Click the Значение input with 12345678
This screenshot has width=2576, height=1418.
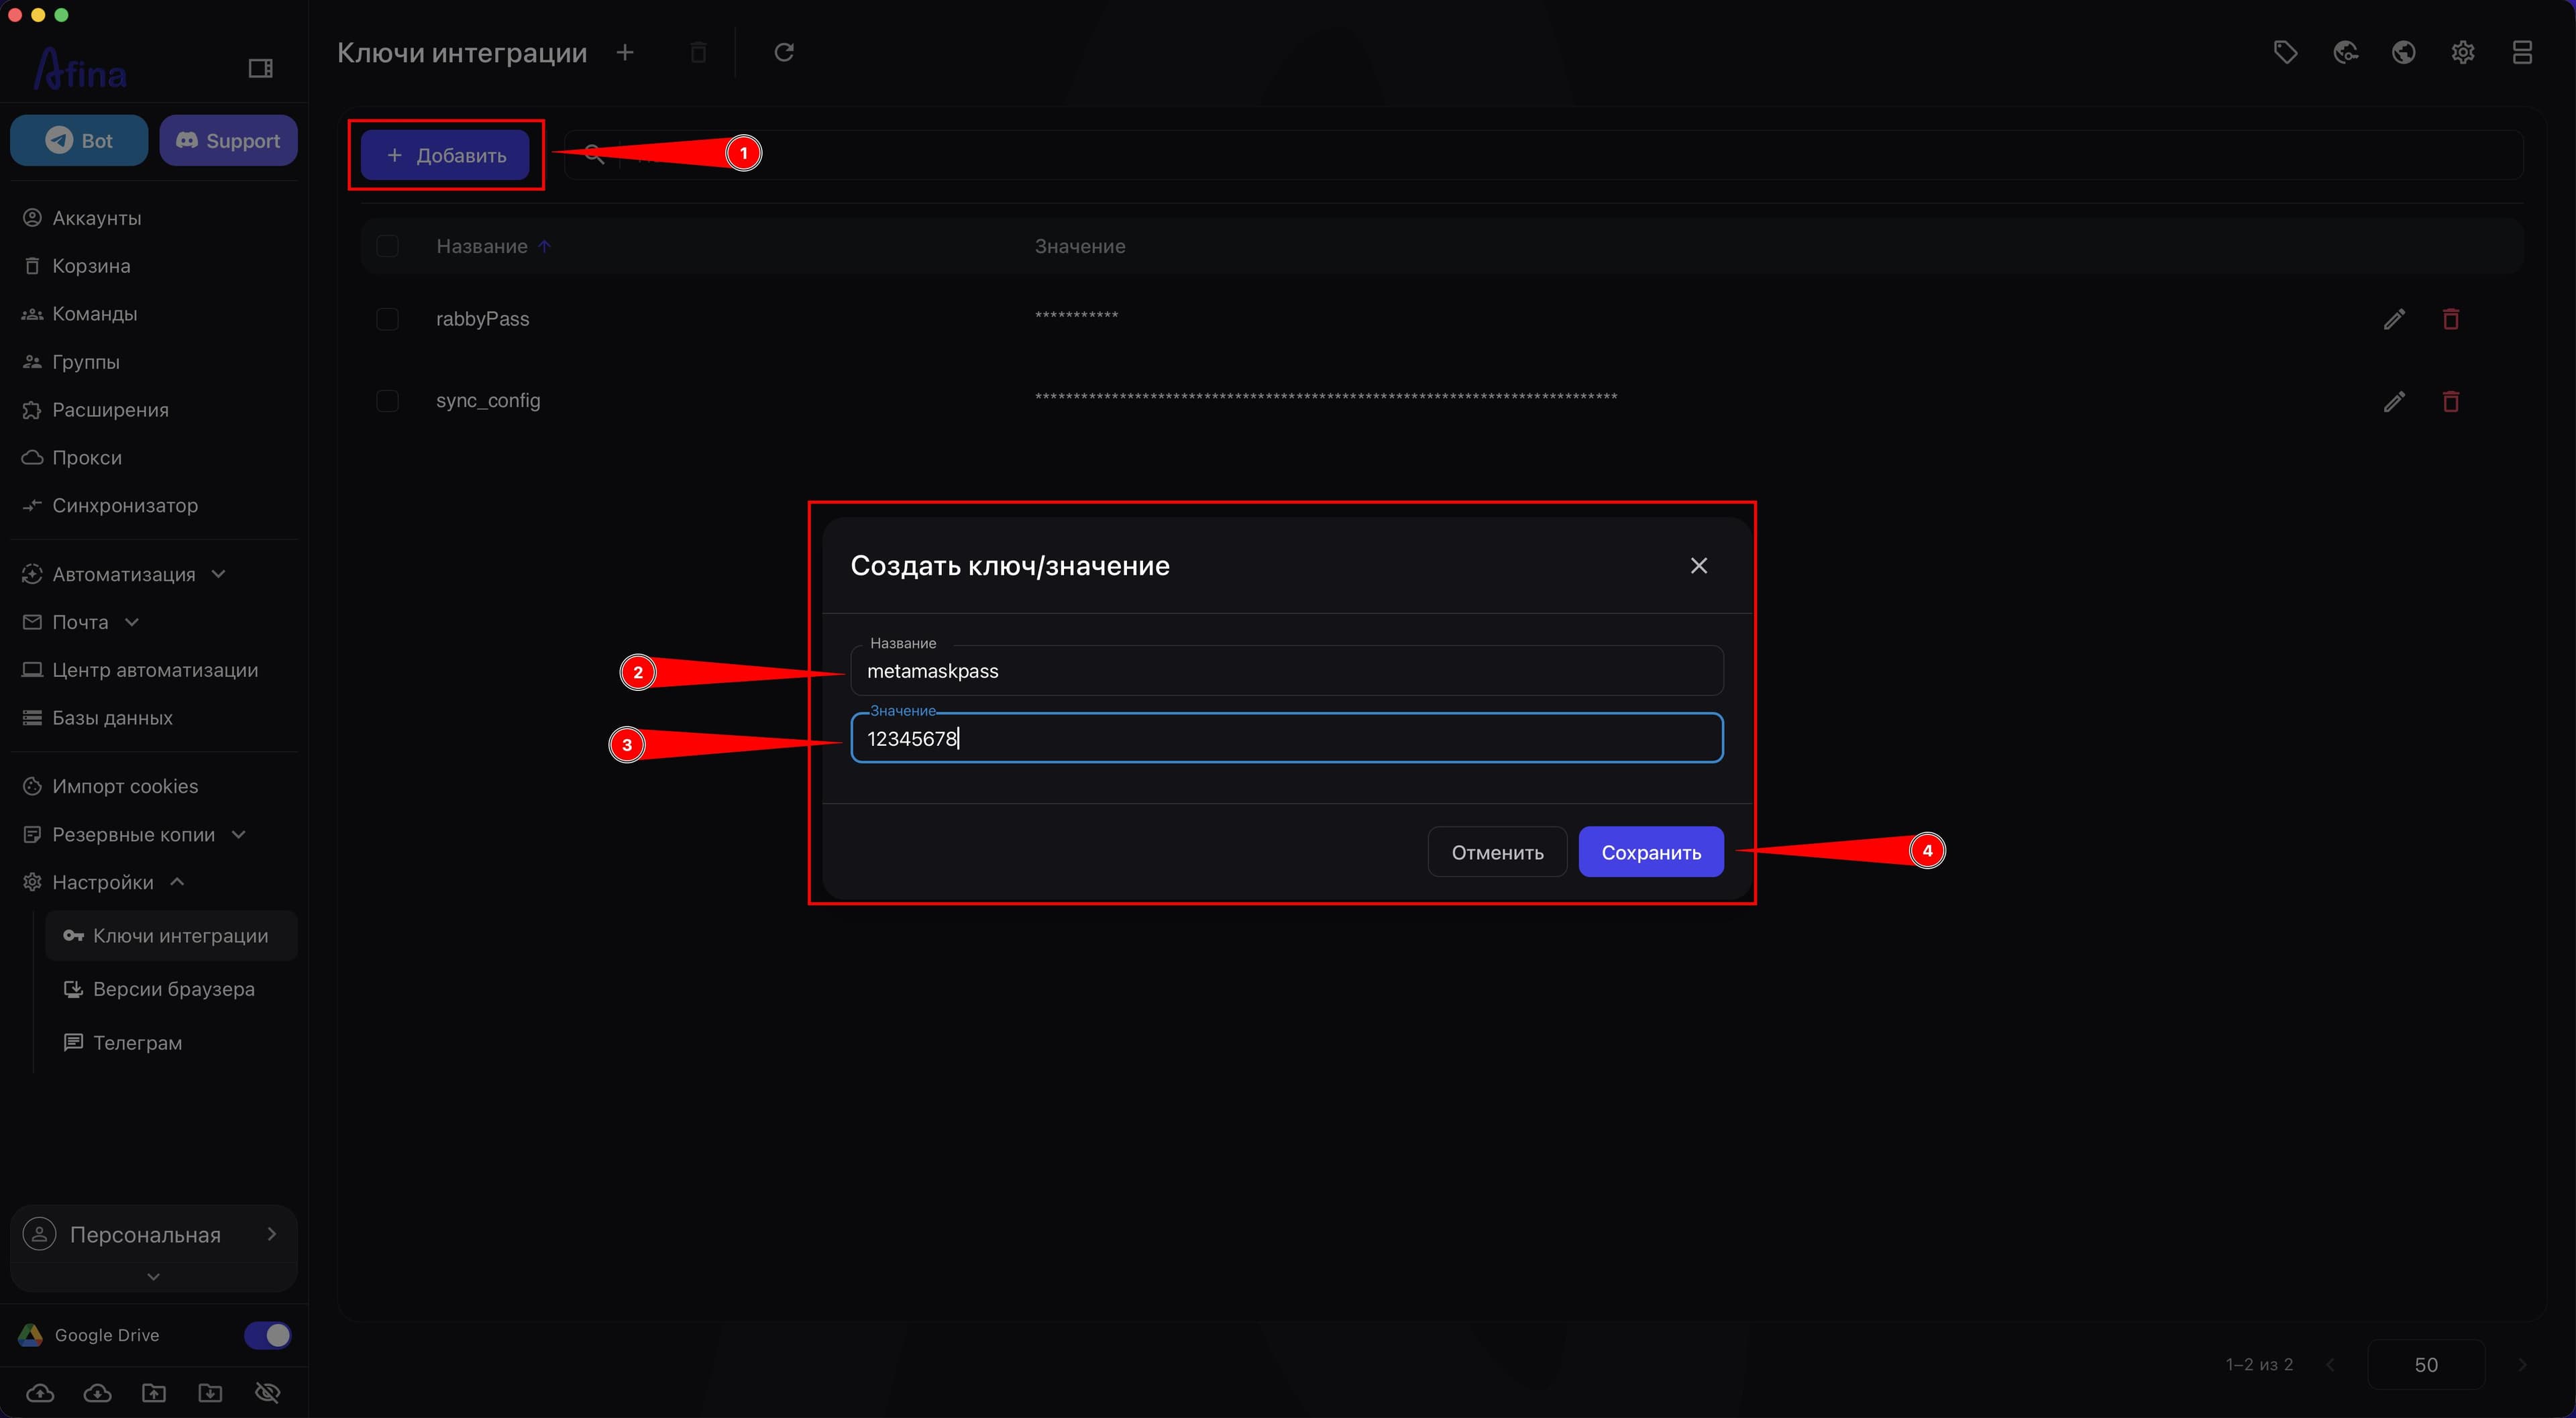point(1287,738)
